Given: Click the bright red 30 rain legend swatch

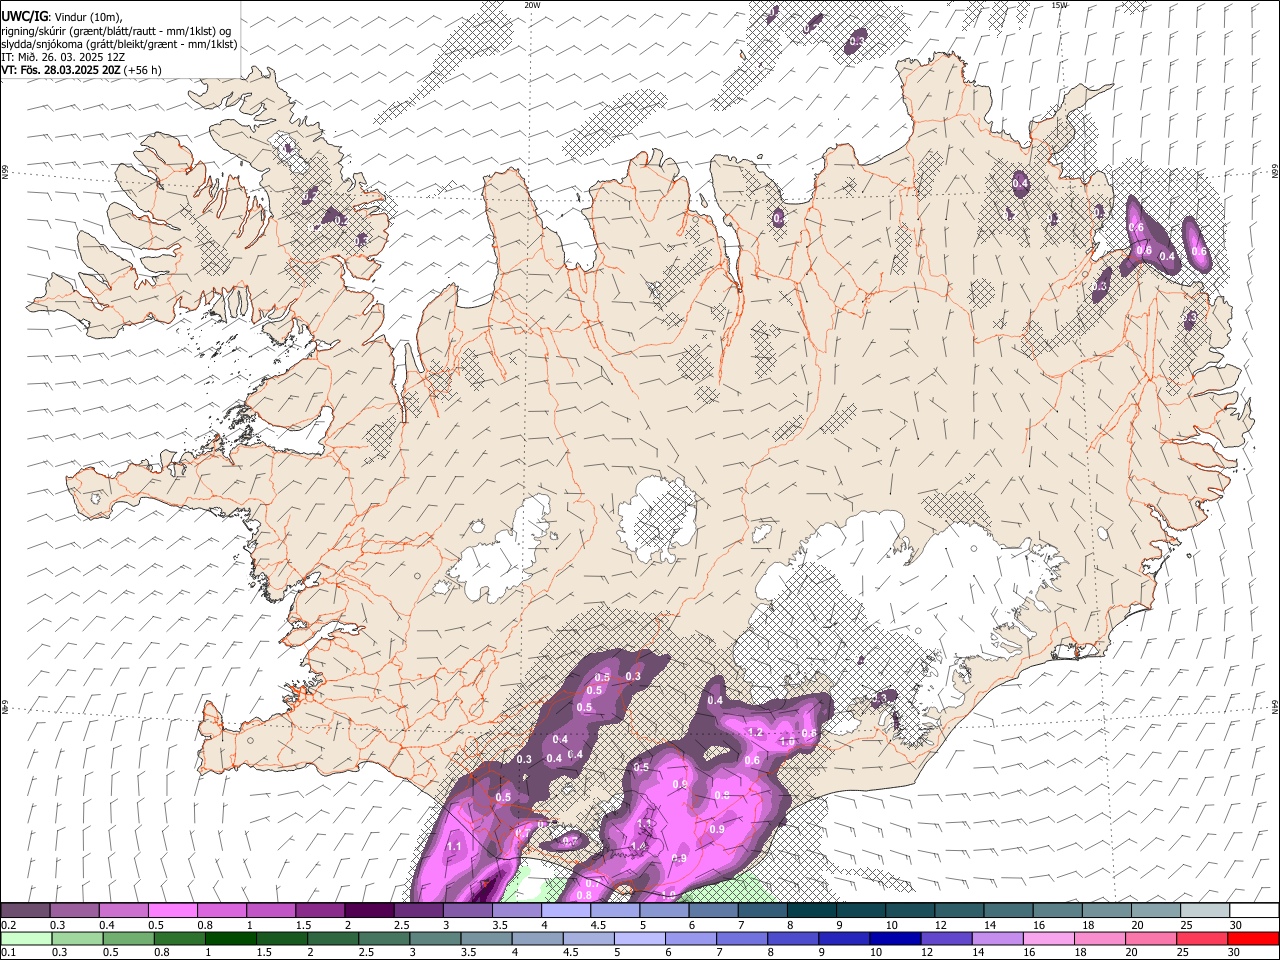Looking at the screenshot, I should (1253, 938).
